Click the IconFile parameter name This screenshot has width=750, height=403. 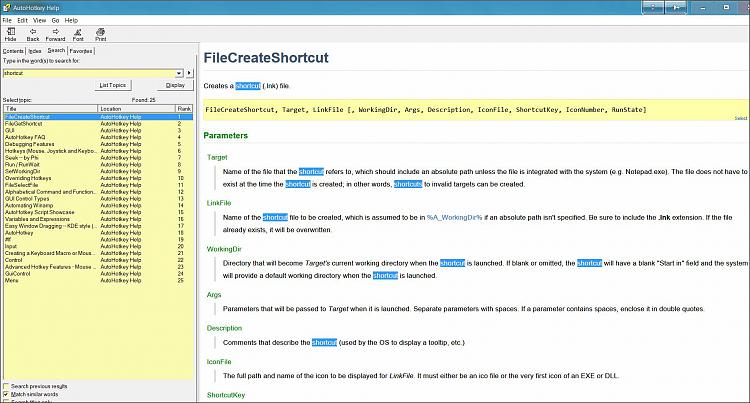pyautogui.click(x=219, y=362)
